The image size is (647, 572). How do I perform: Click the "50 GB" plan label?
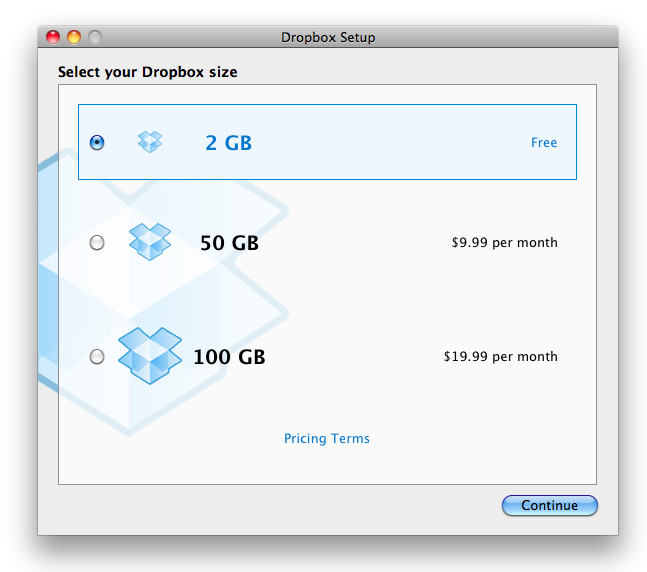click(229, 243)
